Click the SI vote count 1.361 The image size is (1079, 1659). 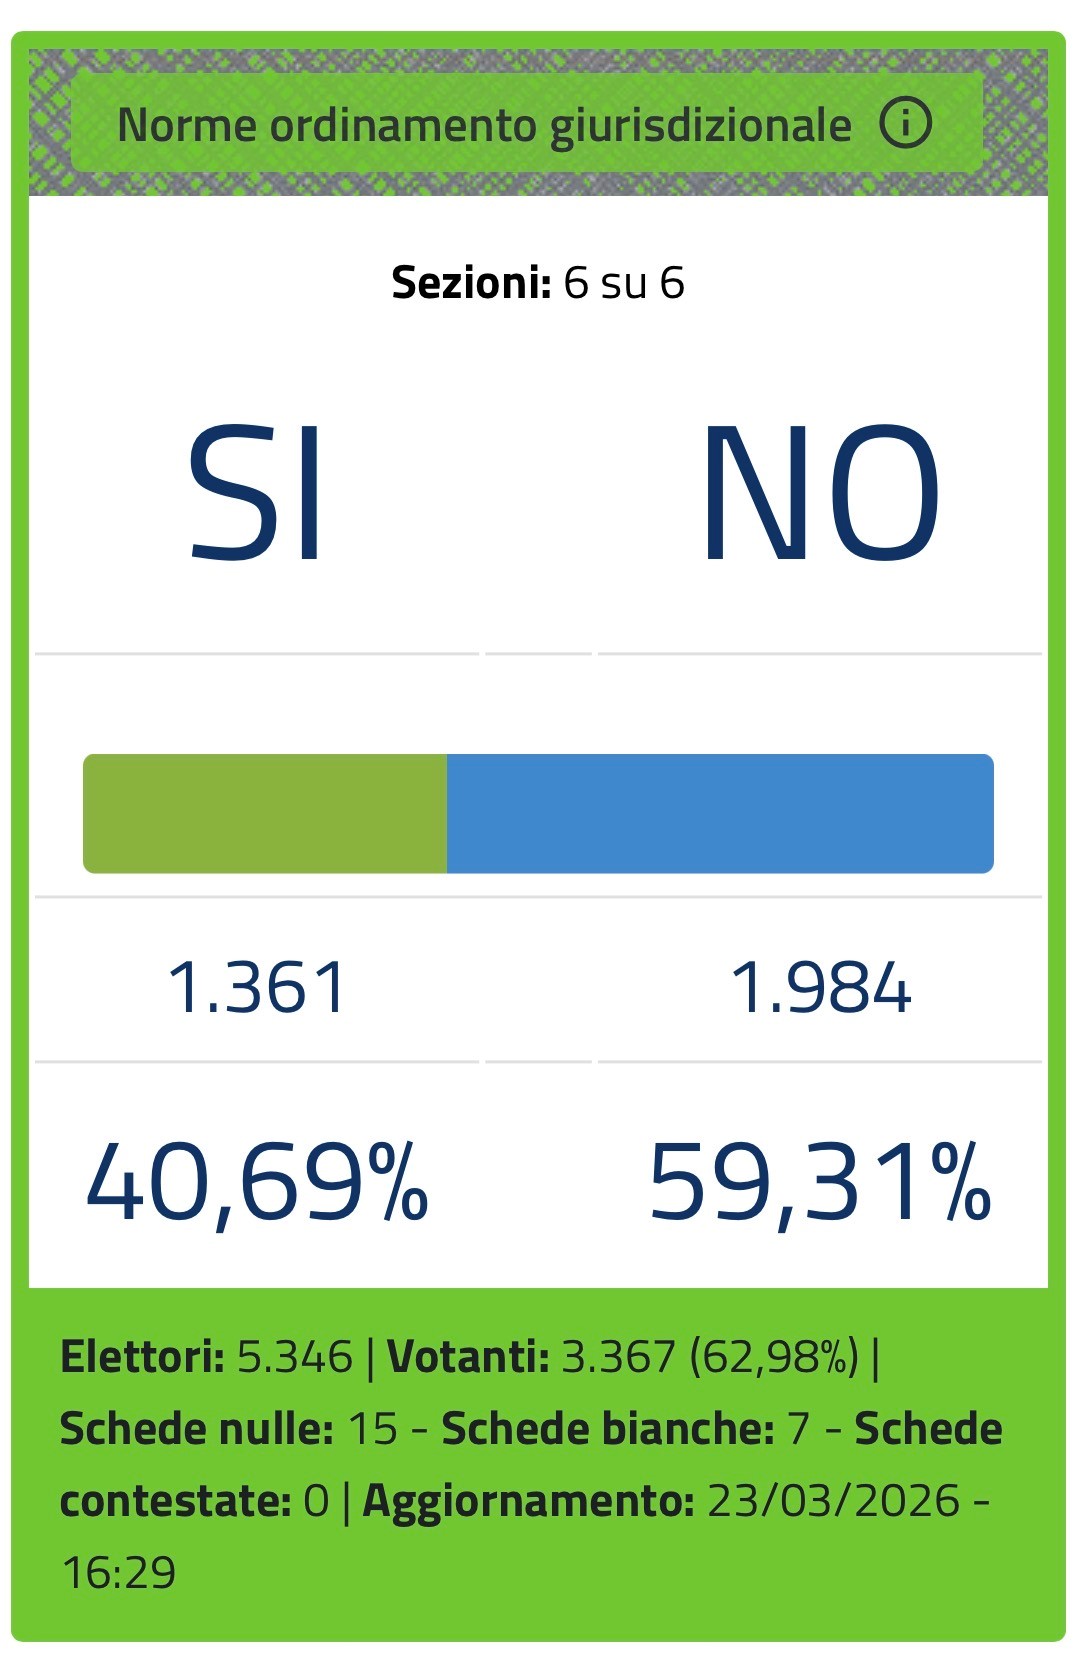257,988
